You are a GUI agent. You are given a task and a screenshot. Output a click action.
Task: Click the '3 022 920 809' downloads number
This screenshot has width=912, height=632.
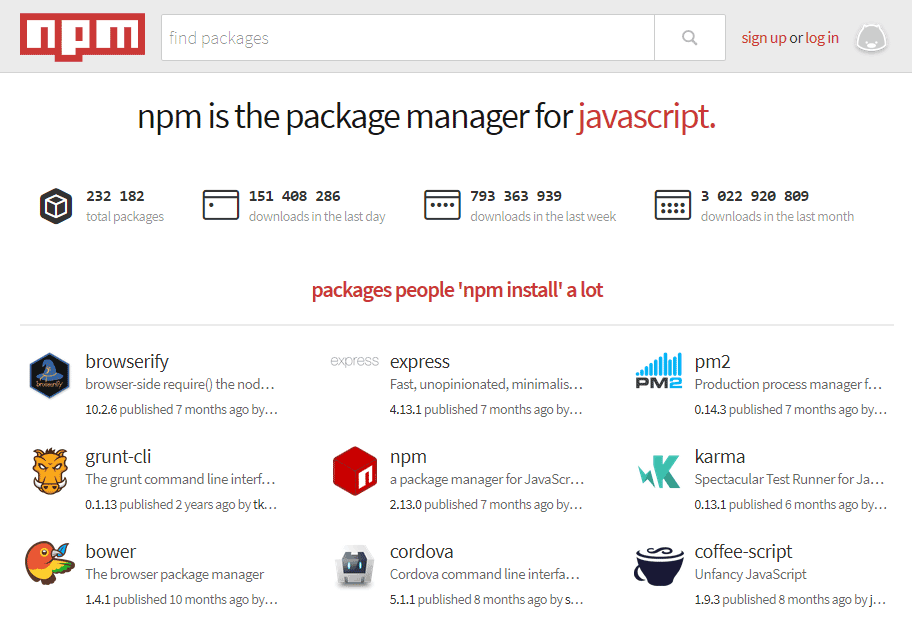click(755, 197)
